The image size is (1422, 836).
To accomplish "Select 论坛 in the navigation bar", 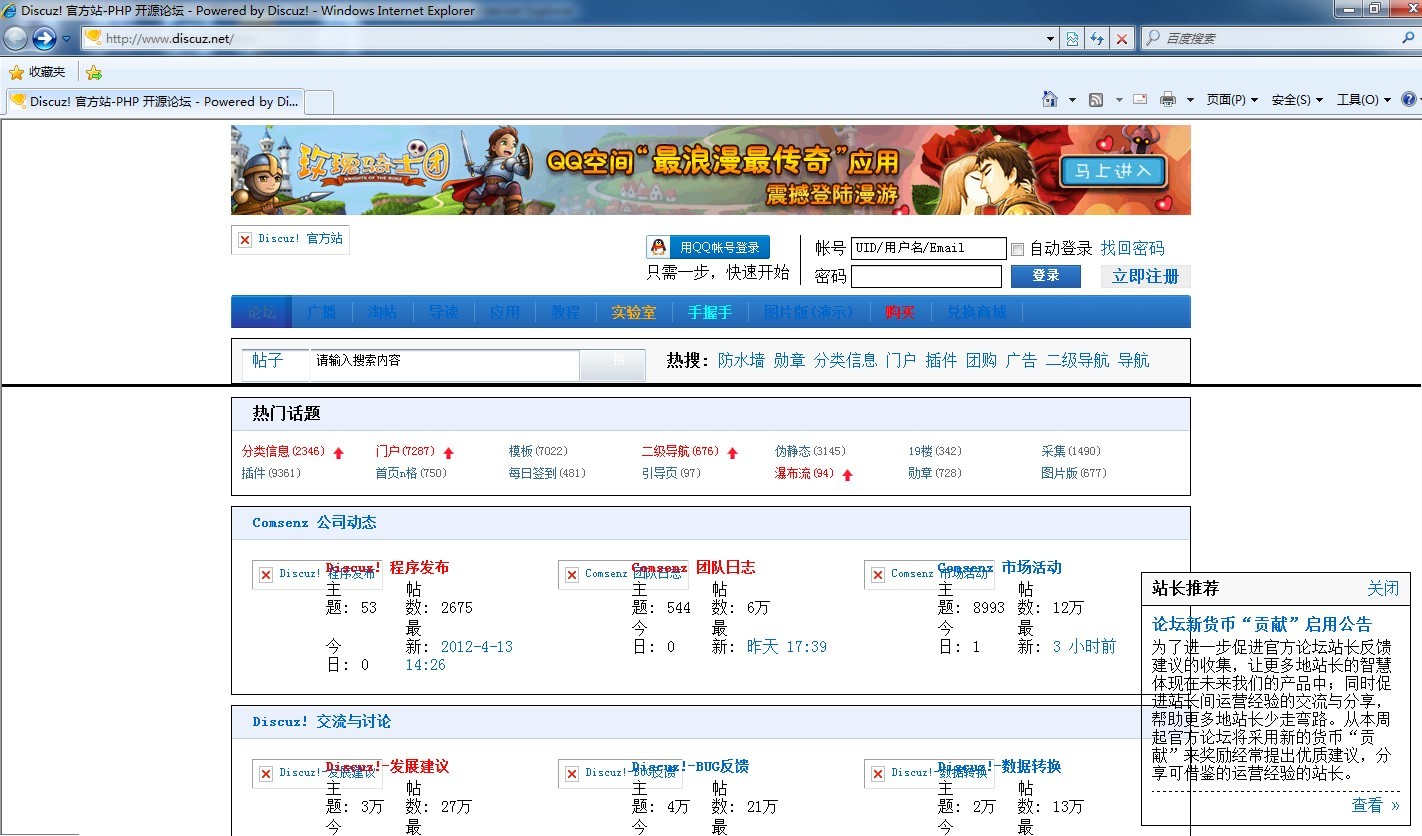I will [262, 312].
